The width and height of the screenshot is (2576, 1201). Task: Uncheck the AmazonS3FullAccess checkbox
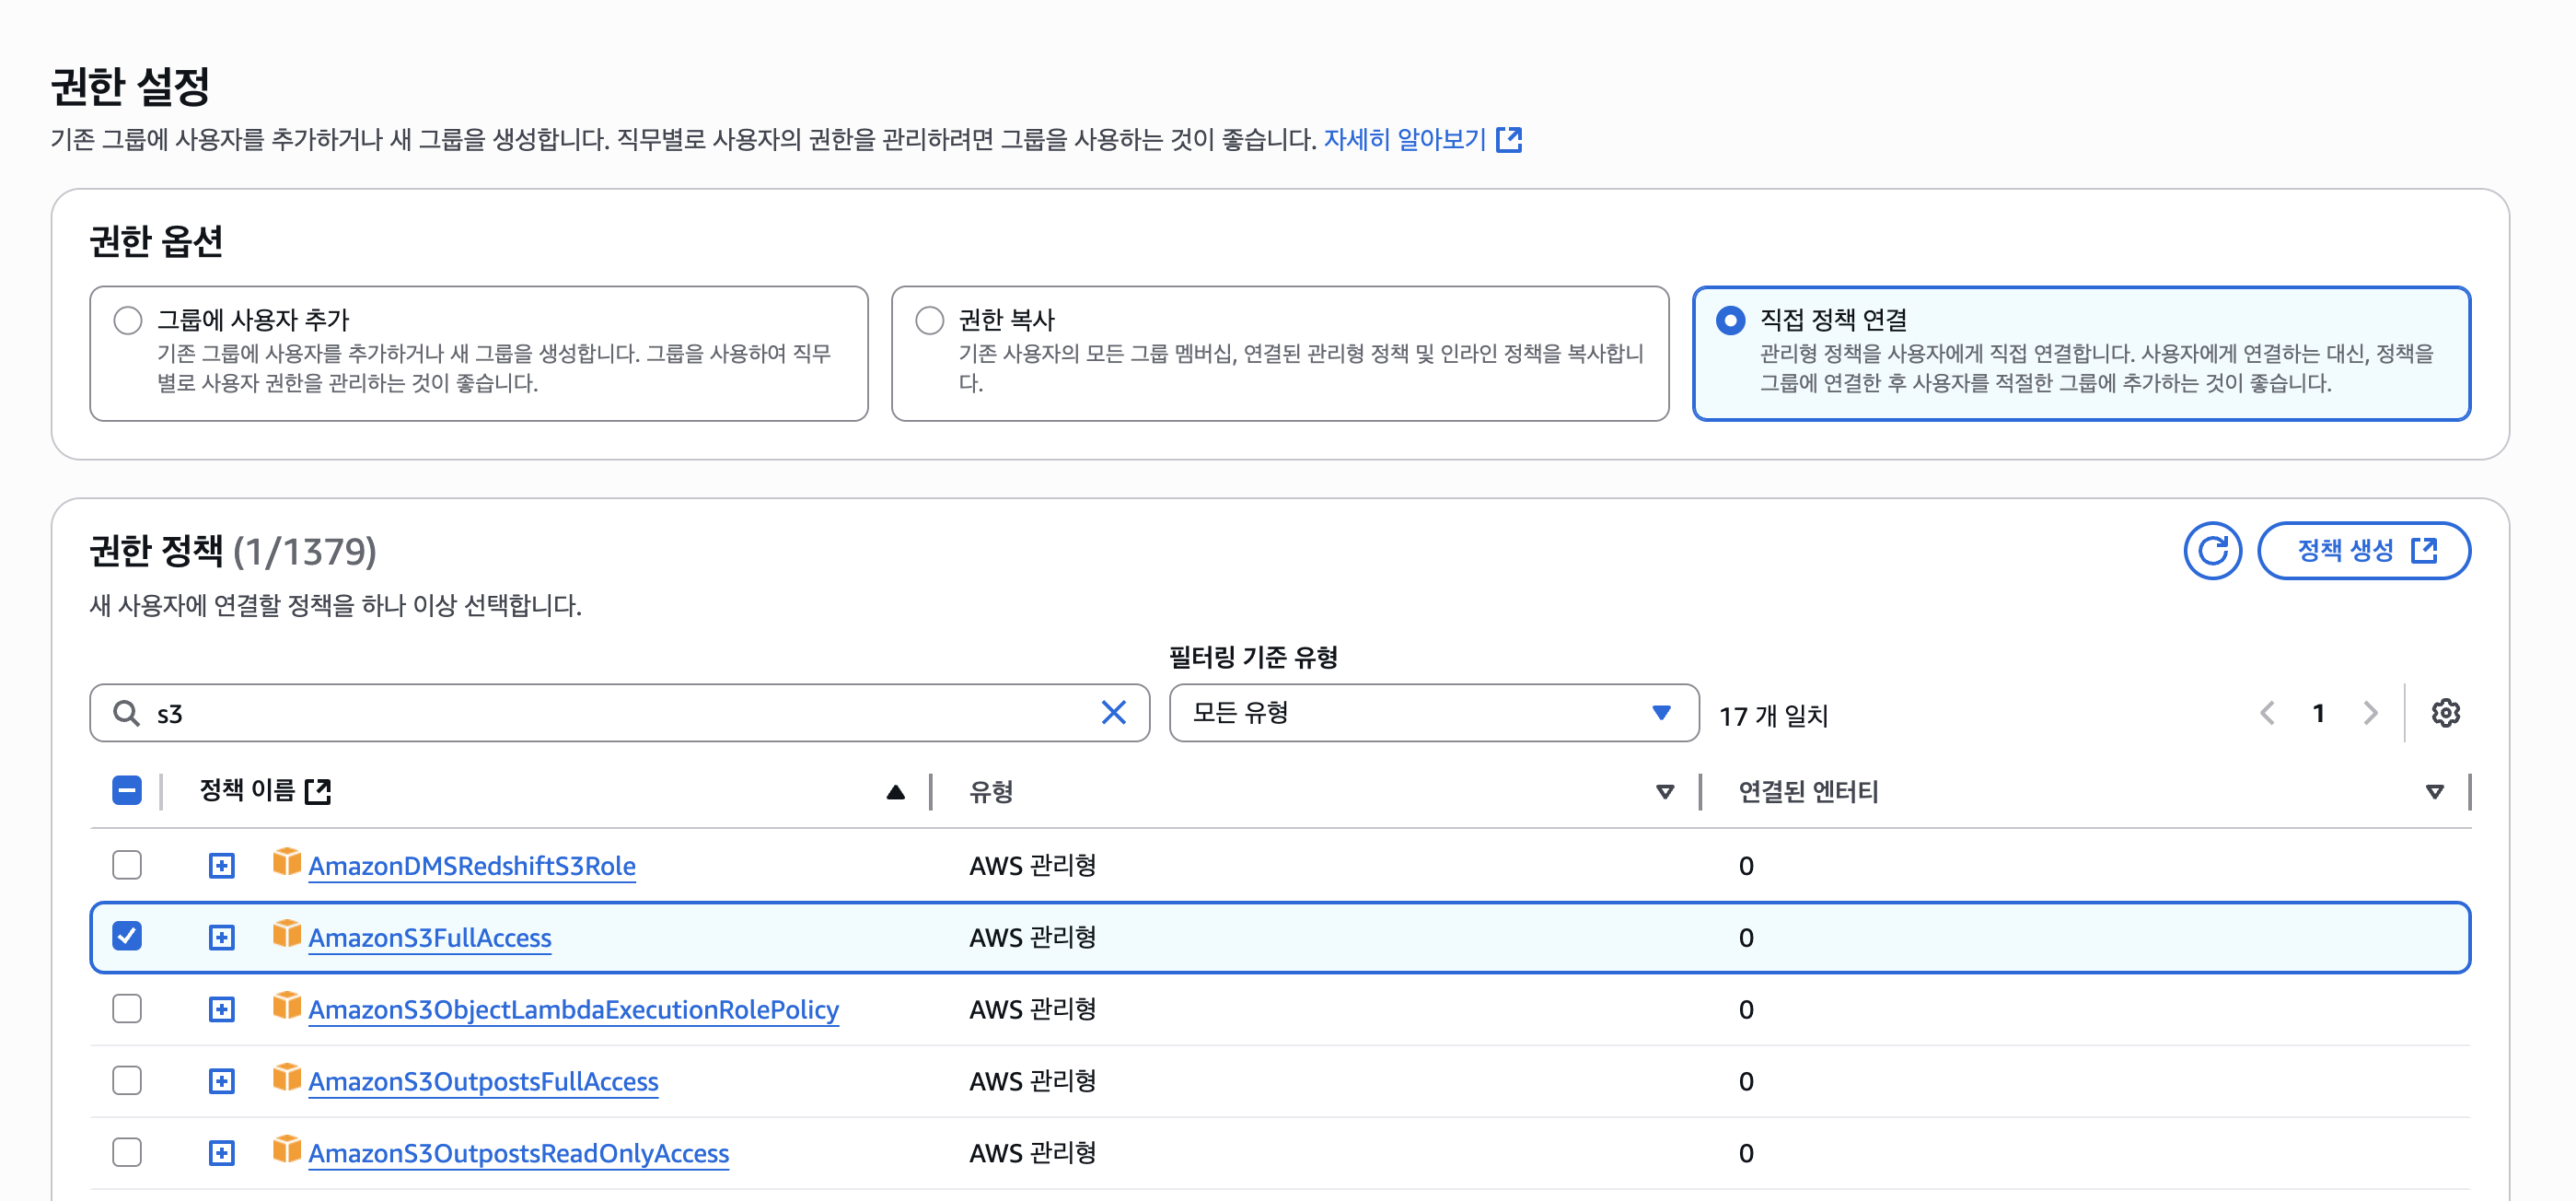127,936
